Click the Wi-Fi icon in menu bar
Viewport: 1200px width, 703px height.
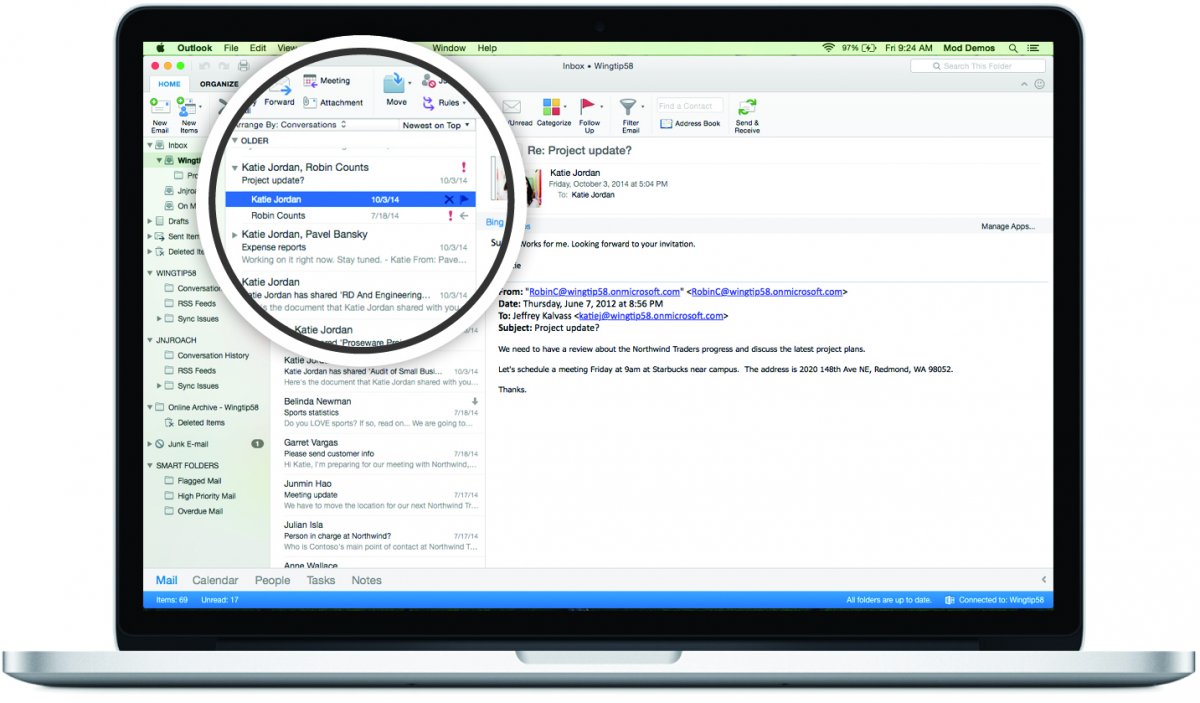828,48
